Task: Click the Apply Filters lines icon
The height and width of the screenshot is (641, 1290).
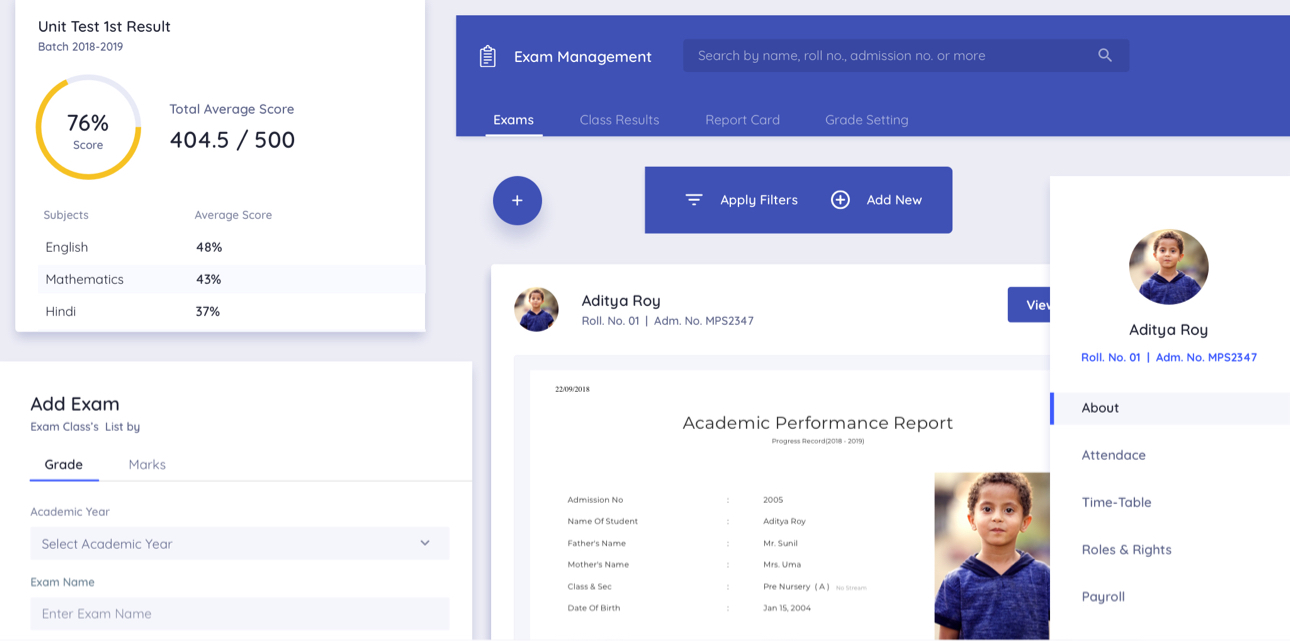Action: pos(694,200)
